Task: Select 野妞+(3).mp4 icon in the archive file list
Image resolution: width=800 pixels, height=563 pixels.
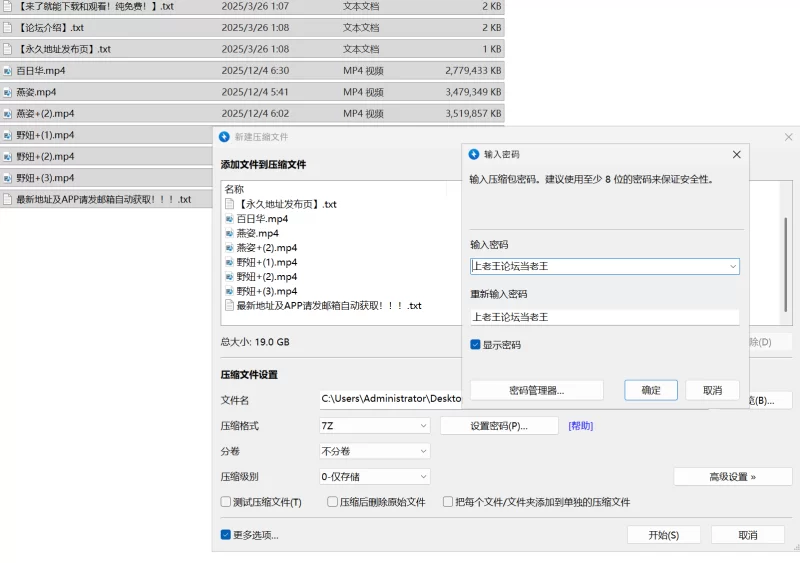Action: (x=229, y=291)
